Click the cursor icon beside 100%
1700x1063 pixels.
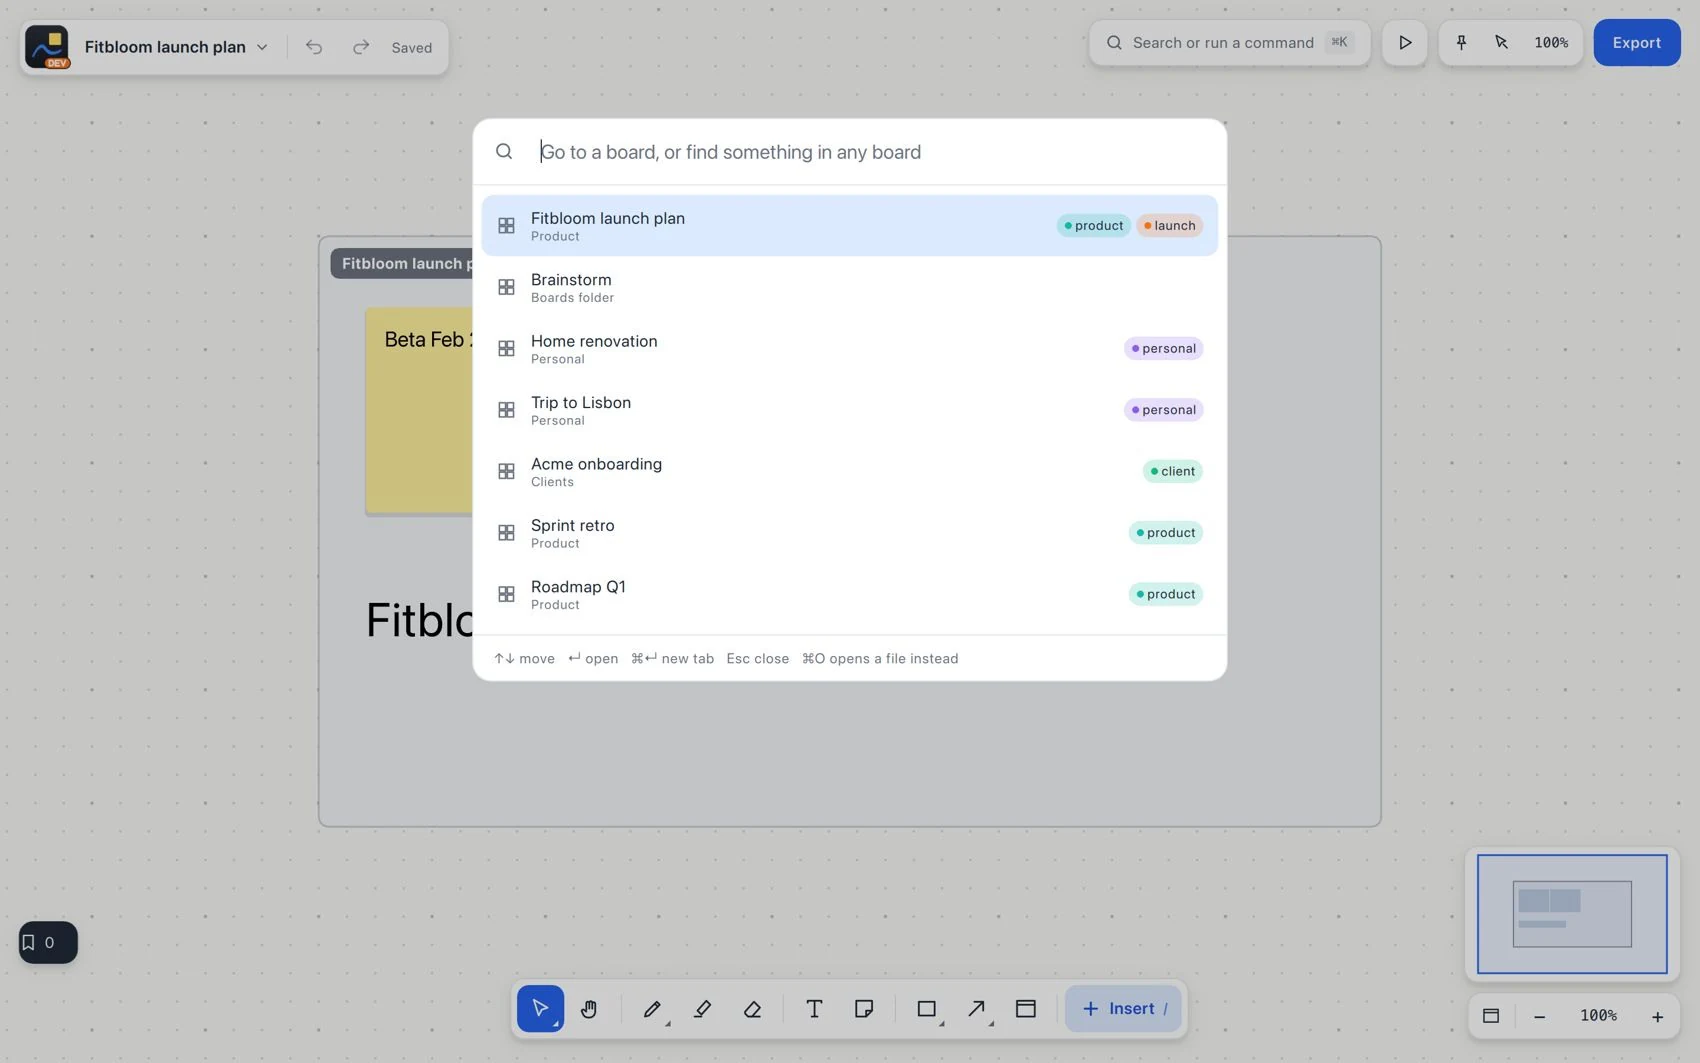(x=1501, y=42)
